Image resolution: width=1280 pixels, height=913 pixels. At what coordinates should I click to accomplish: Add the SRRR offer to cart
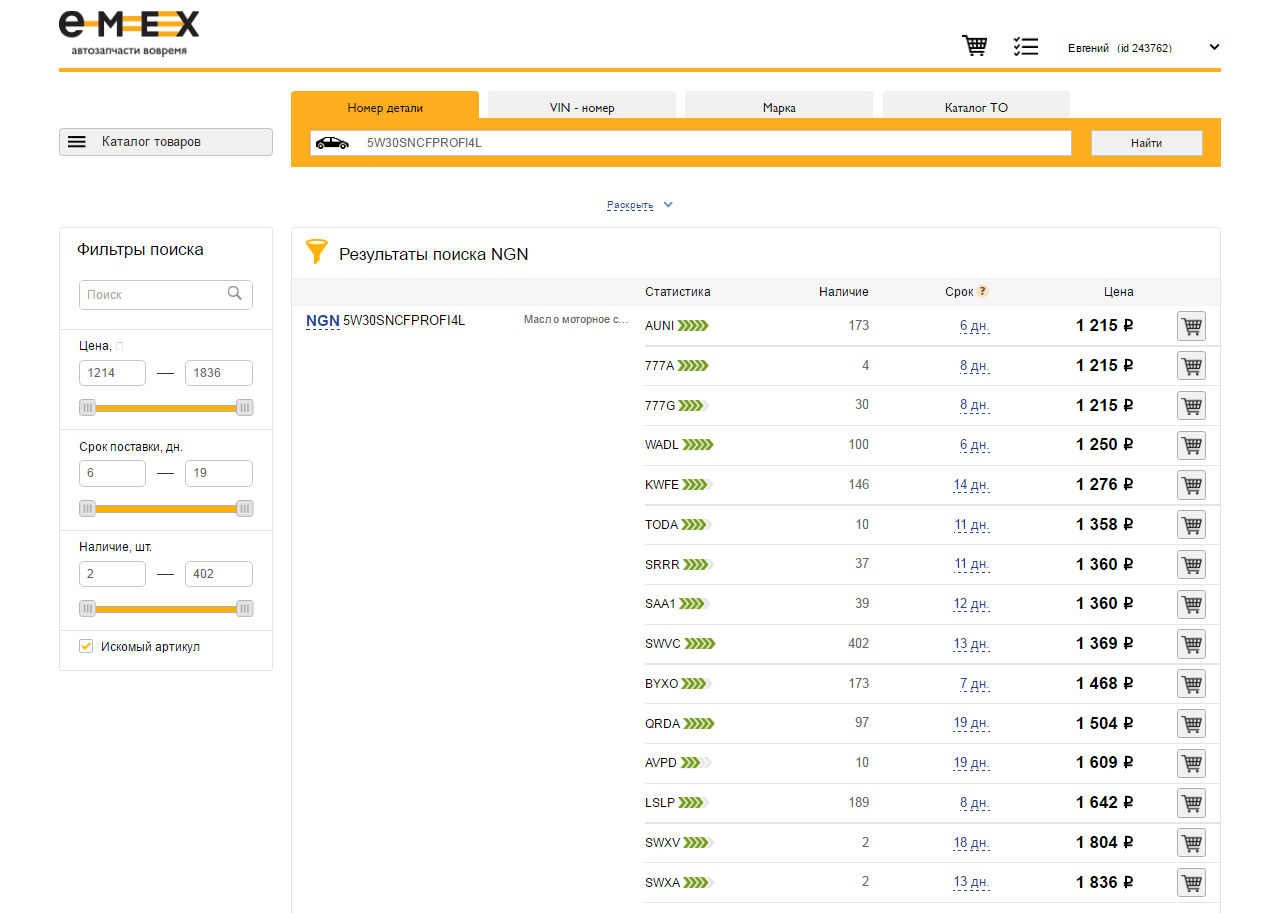click(1191, 565)
